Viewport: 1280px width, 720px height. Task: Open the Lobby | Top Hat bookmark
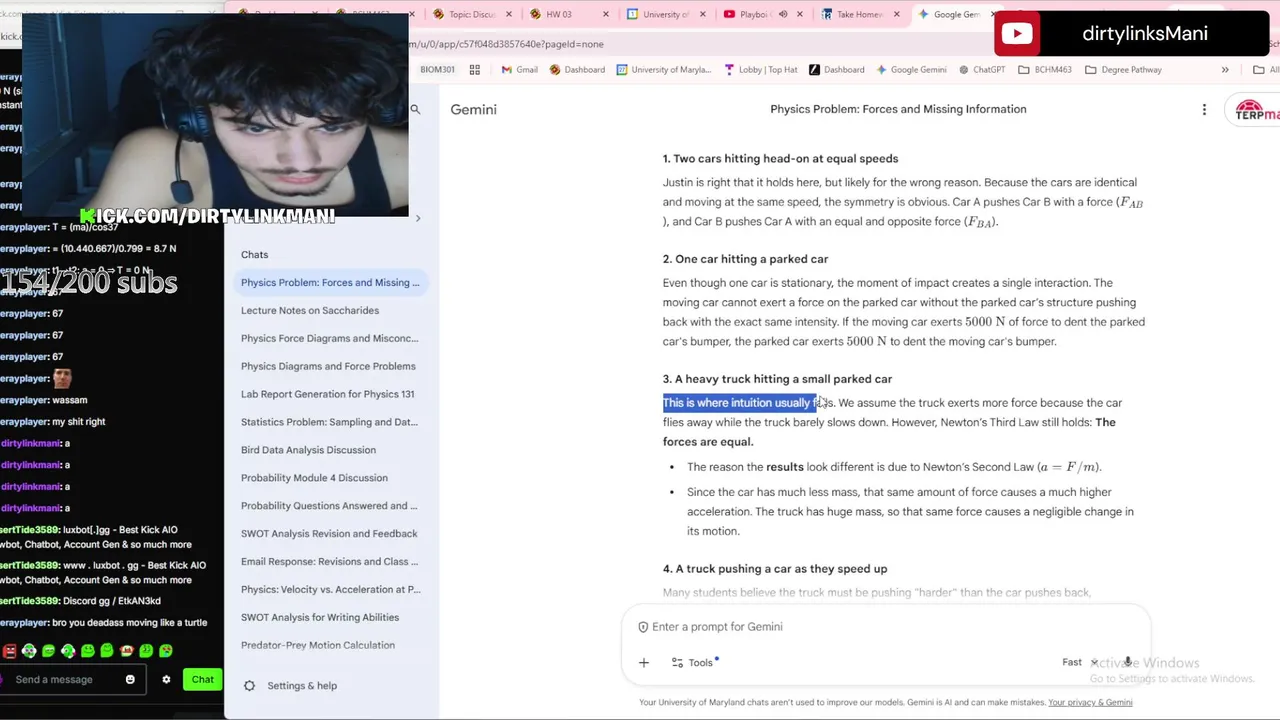pyautogui.click(x=760, y=70)
